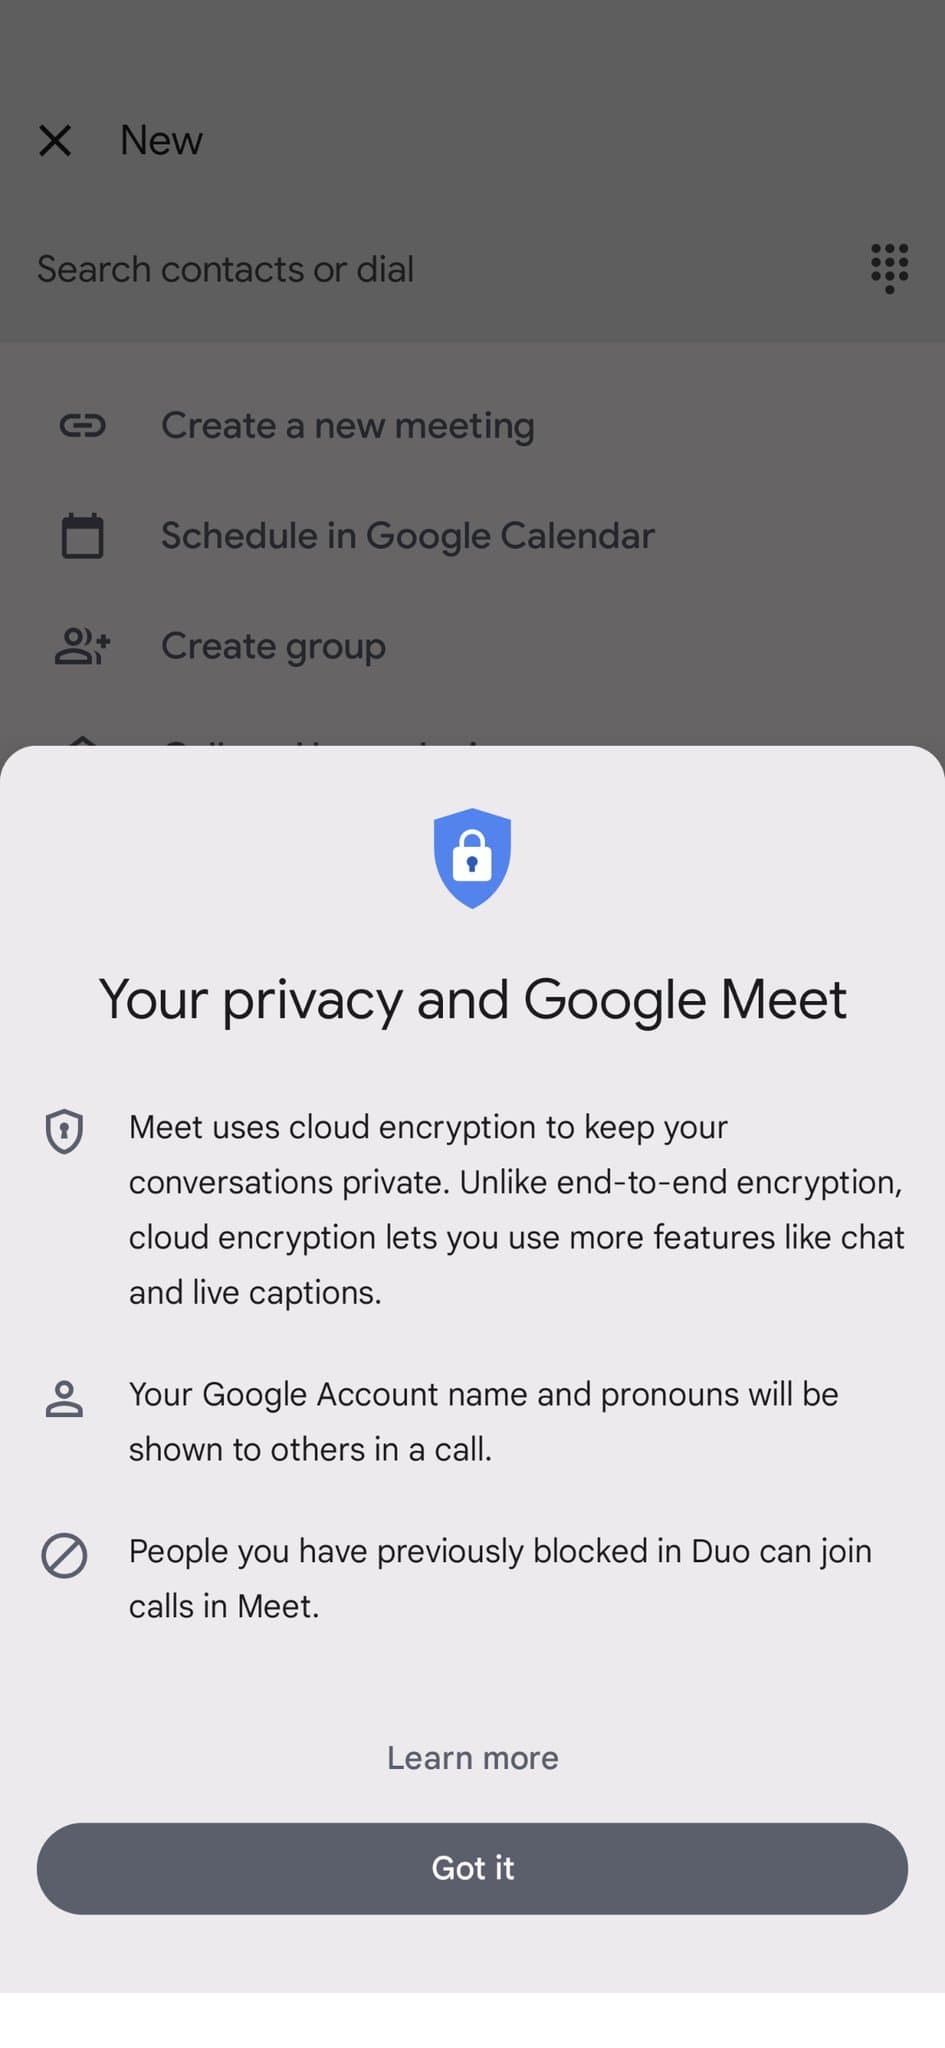Click the small shield encryption icon
Image resolution: width=945 pixels, height=2048 pixels.
(64, 1131)
